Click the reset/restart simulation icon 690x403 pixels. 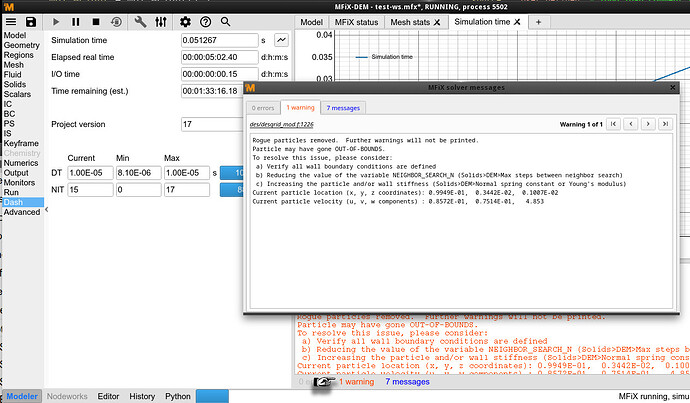tap(116, 22)
